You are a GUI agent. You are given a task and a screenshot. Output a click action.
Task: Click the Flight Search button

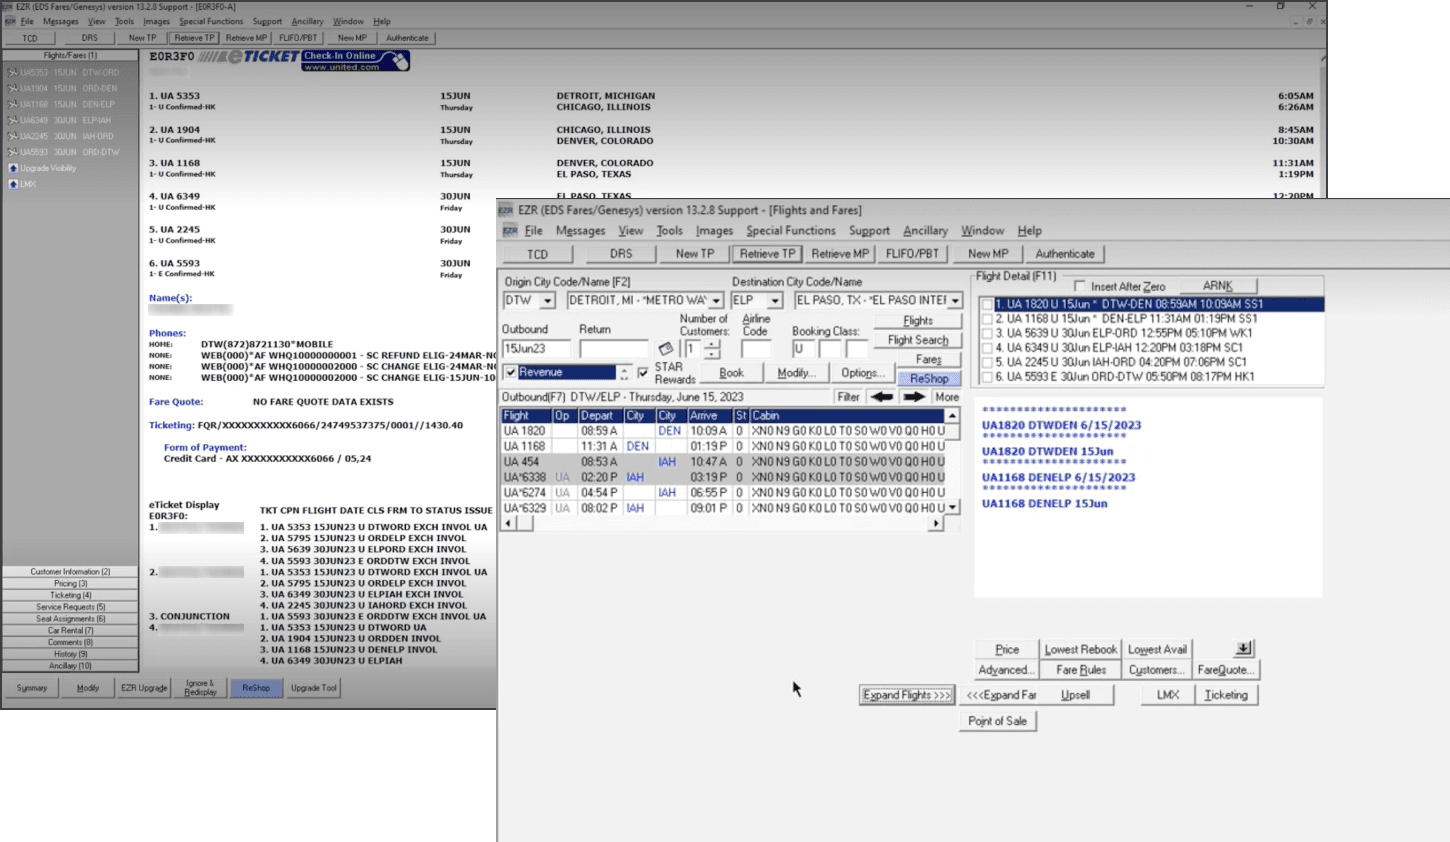(x=918, y=340)
